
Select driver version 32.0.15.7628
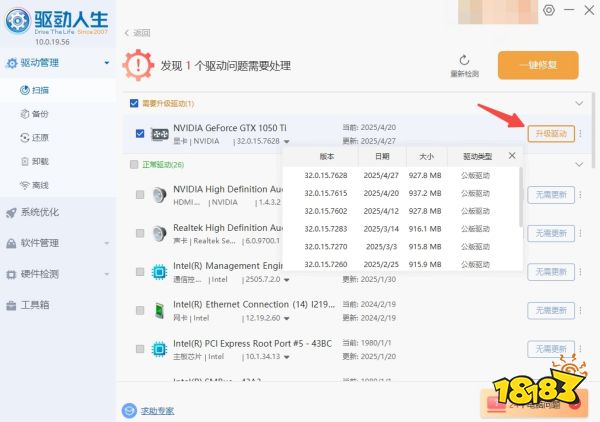401,176
